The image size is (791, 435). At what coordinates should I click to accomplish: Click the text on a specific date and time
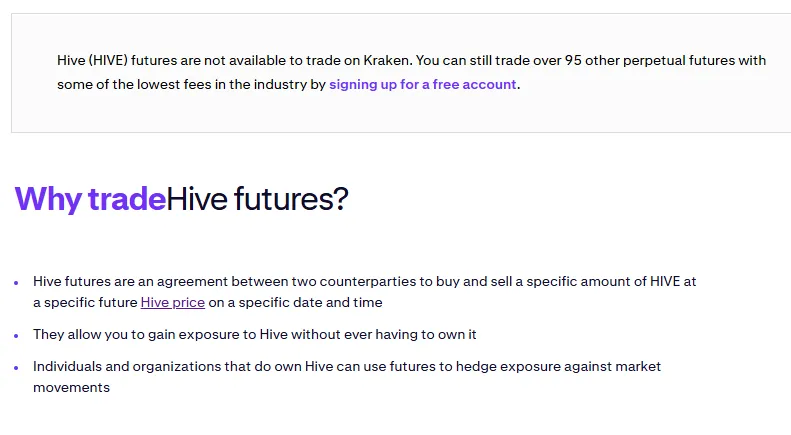[296, 302]
